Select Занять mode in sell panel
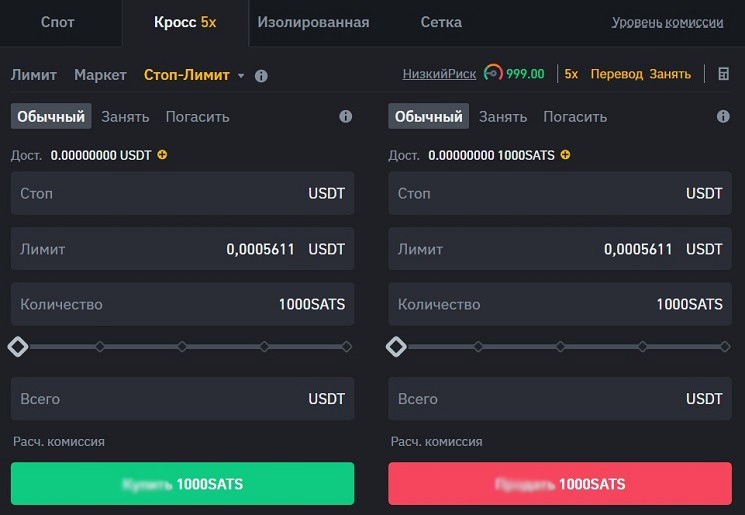745x515 pixels. tap(503, 117)
